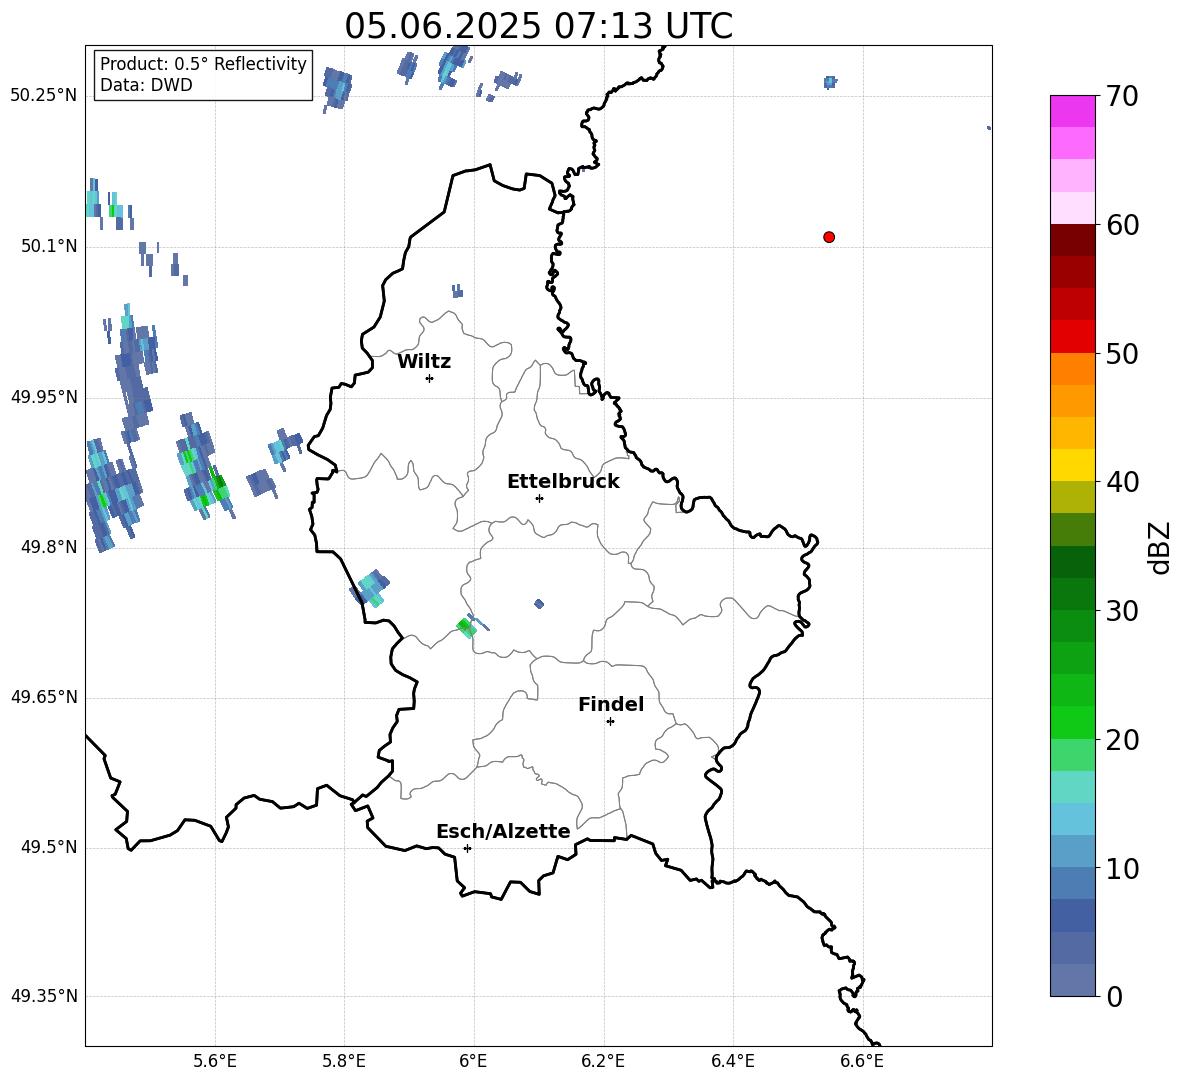
Task: Click the Ettelbruck city label
Action: pos(563,482)
